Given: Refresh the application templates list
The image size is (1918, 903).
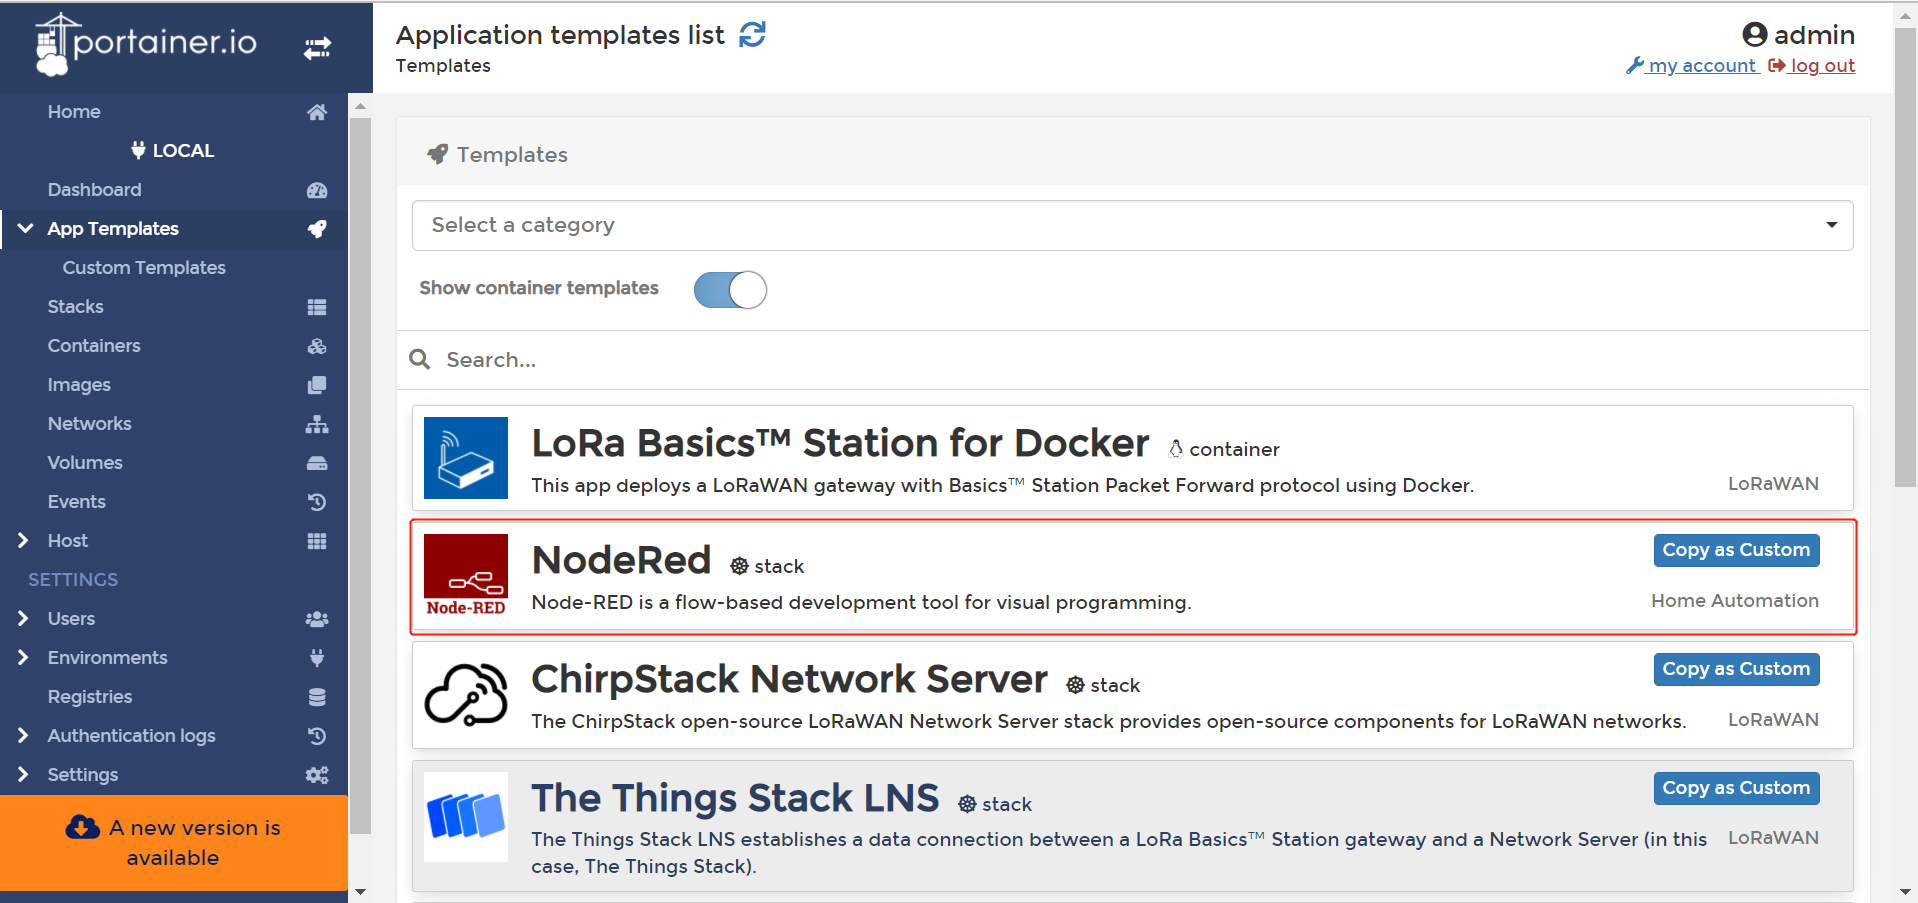Looking at the screenshot, I should pos(752,35).
